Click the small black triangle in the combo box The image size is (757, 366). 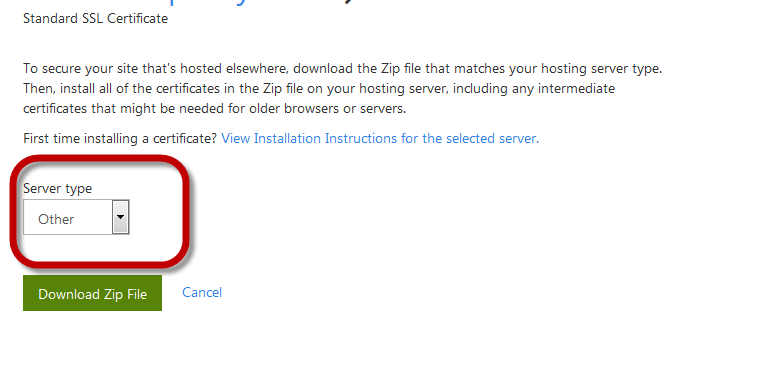click(x=121, y=216)
